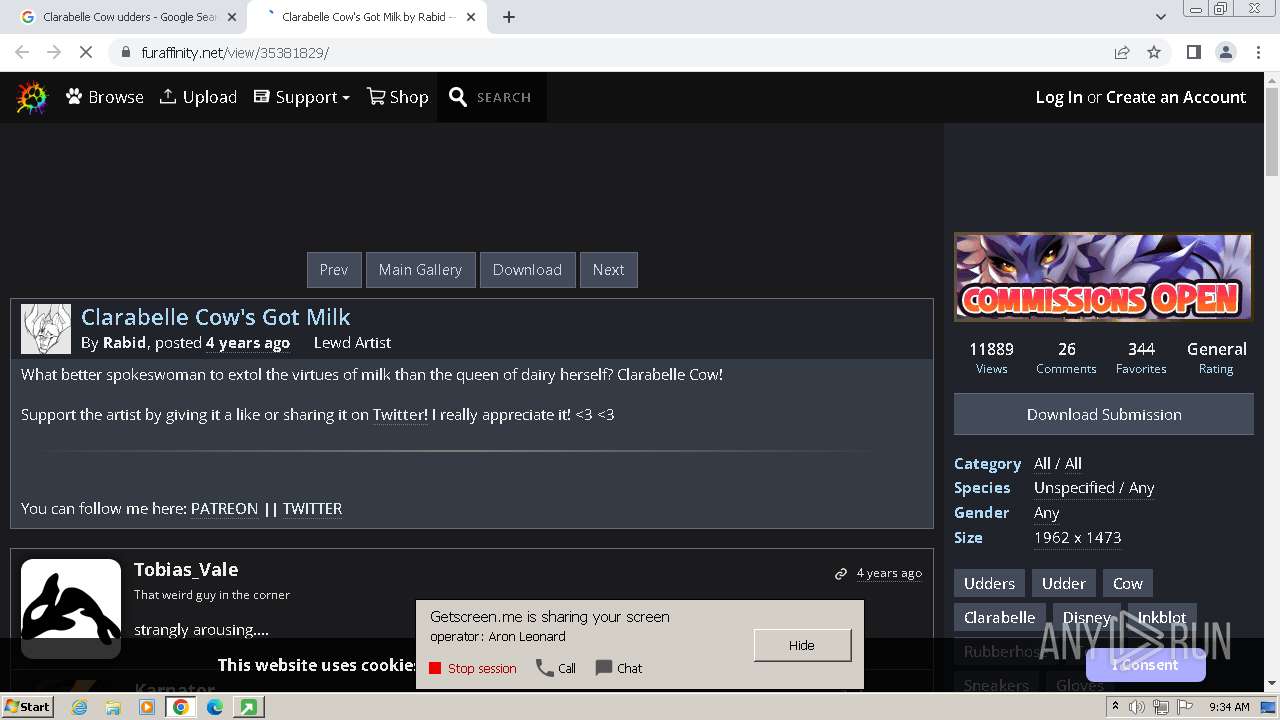Viewport: 1280px width, 720px height.
Task: Go back in browser history
Action: click(x=22, y=52)
